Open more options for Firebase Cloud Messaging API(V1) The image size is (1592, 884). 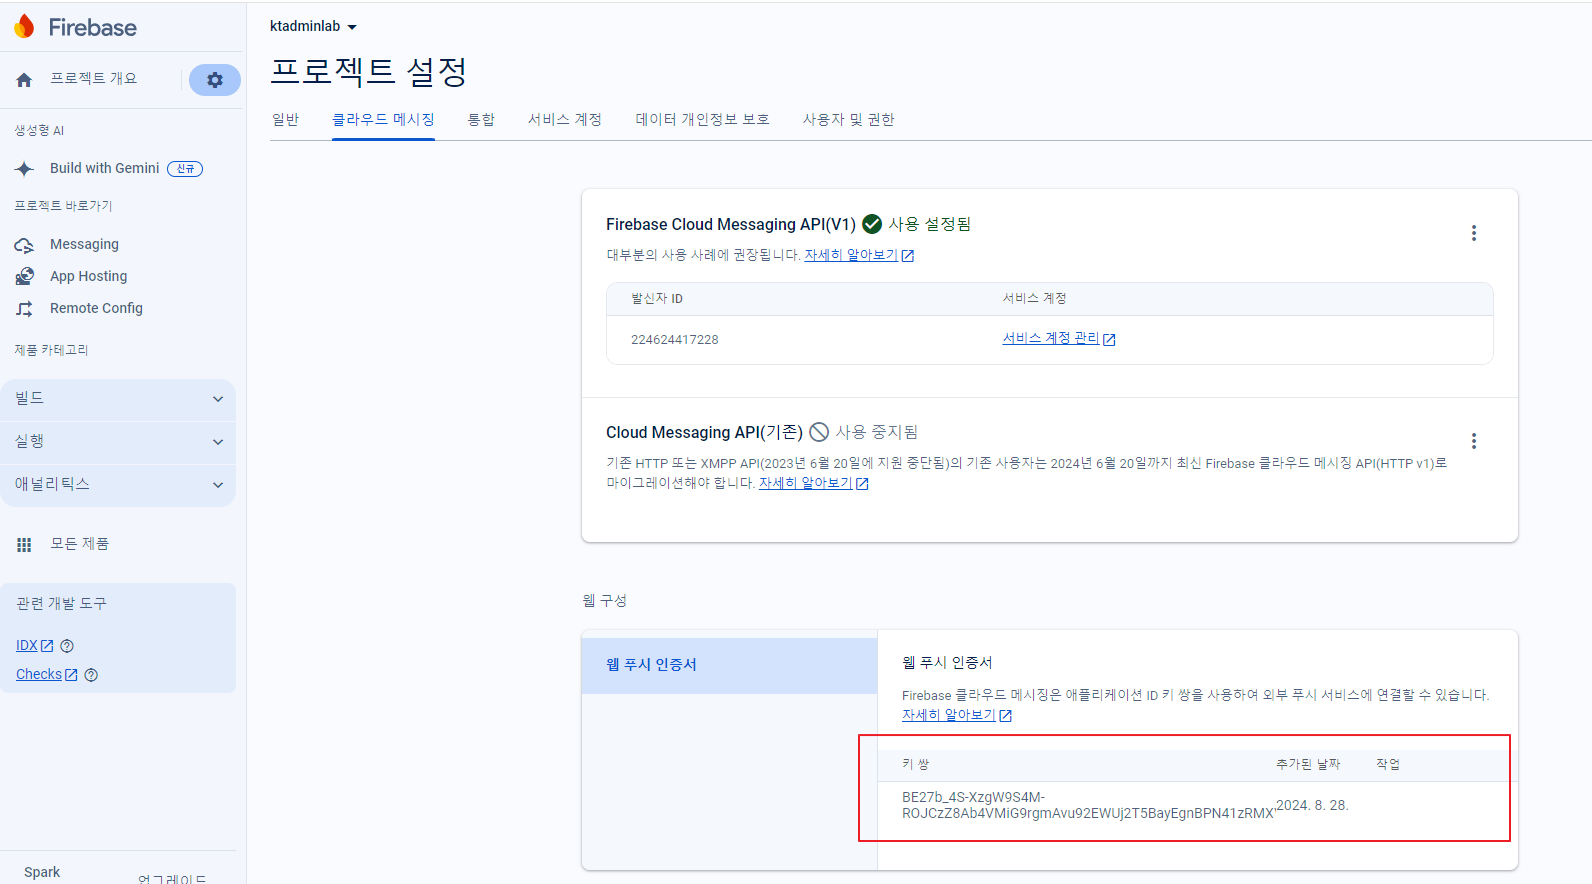[x=1474, y=233]
